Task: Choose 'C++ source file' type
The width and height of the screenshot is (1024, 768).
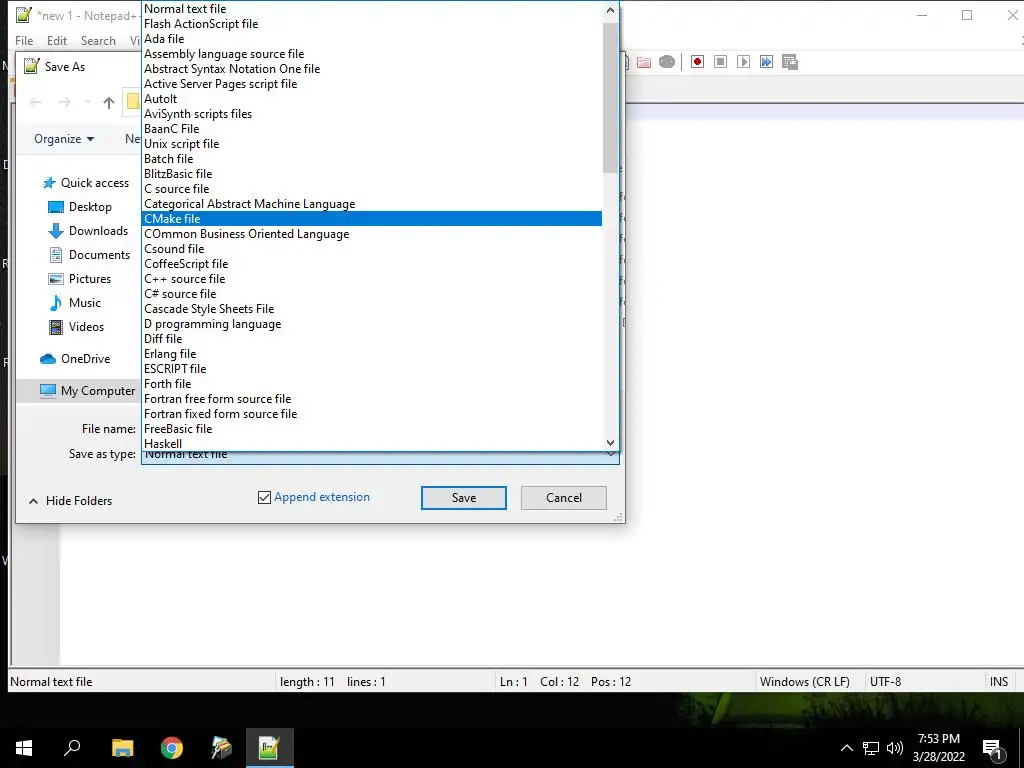Action: [372, 279]
